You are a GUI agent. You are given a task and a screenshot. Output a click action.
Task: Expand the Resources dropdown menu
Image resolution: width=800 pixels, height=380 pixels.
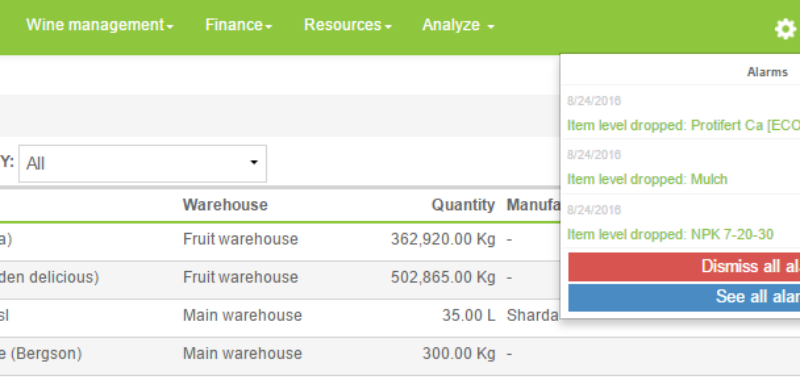pyautogui.click(x=347, y=25)
